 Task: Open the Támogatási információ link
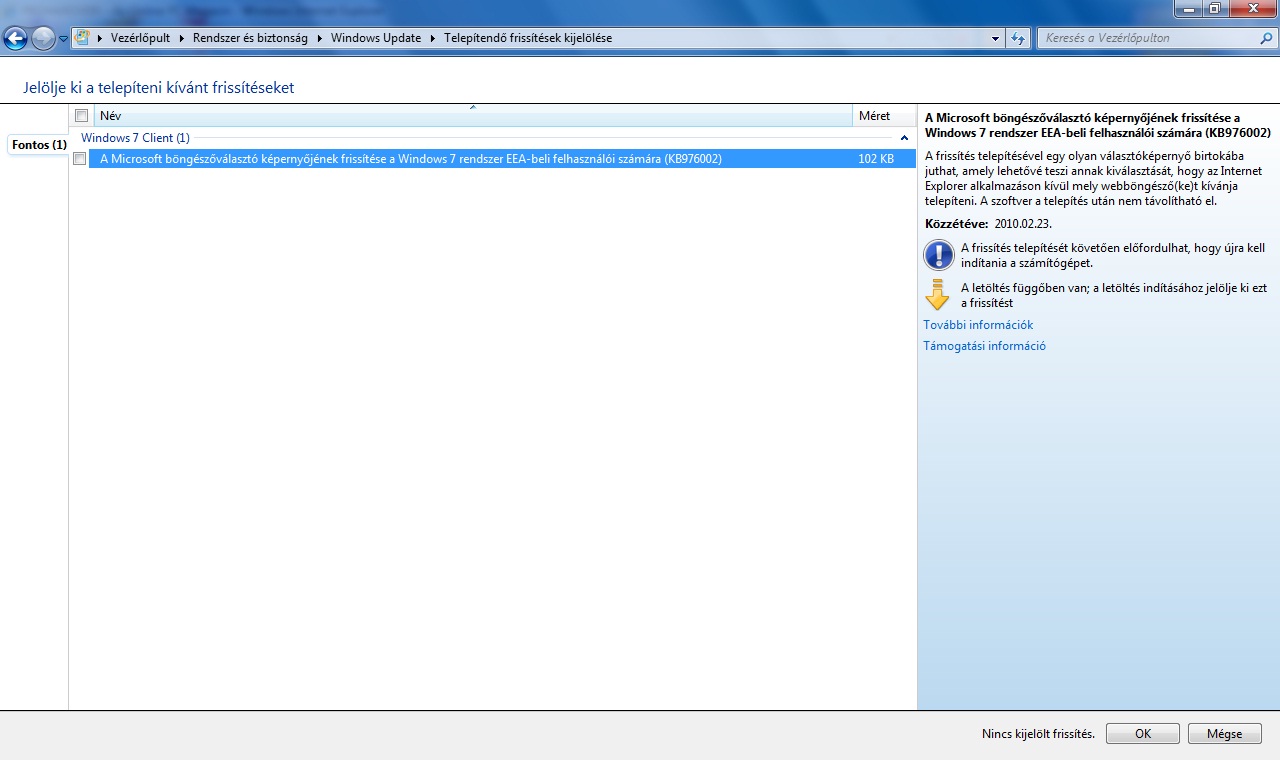pos(984,346)
